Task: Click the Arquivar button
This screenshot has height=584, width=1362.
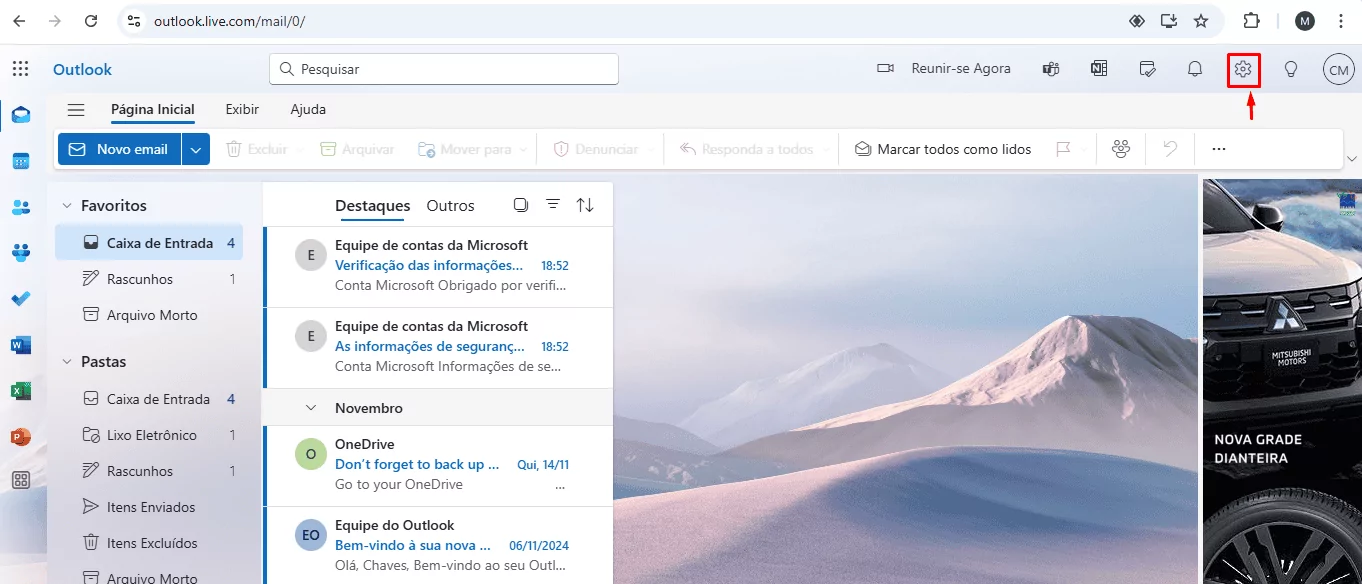Action: pos(357,149)
